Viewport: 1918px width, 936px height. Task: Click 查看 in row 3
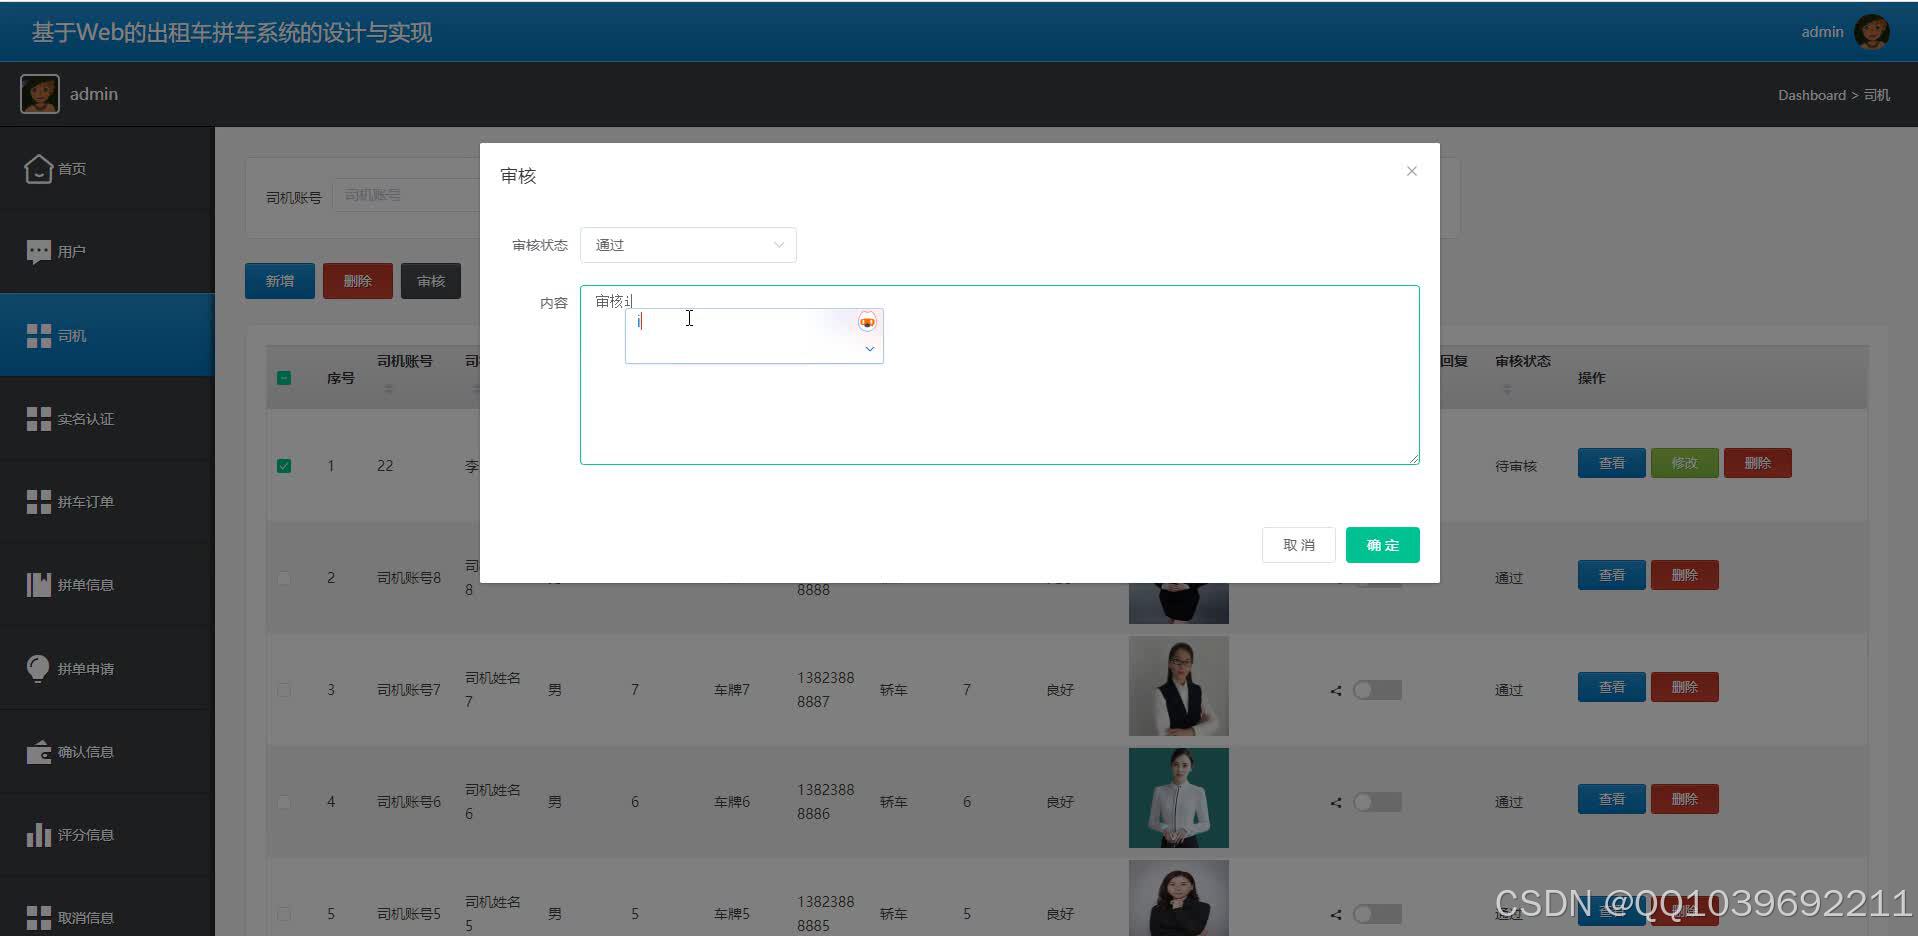click(1612, 687)
